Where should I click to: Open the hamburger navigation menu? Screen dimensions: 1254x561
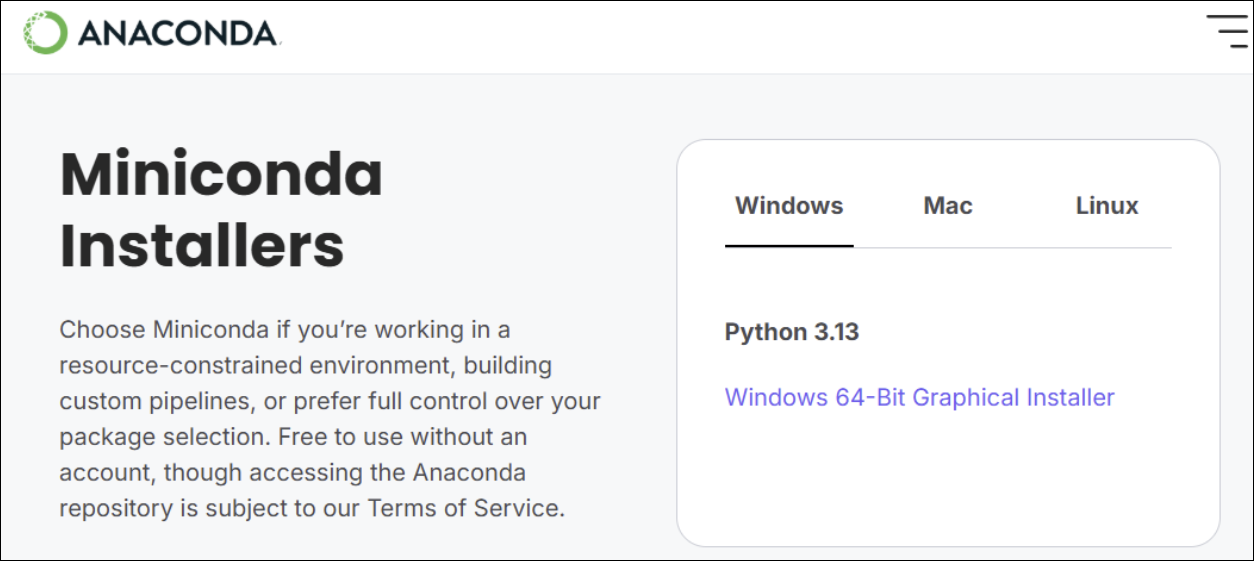(x=1226, y=32)
